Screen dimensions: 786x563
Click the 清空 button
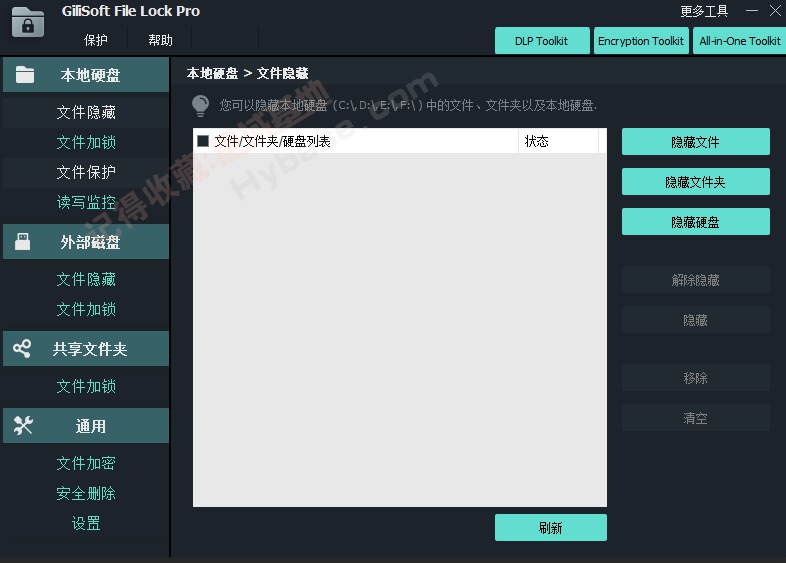(x=695, y=418)
